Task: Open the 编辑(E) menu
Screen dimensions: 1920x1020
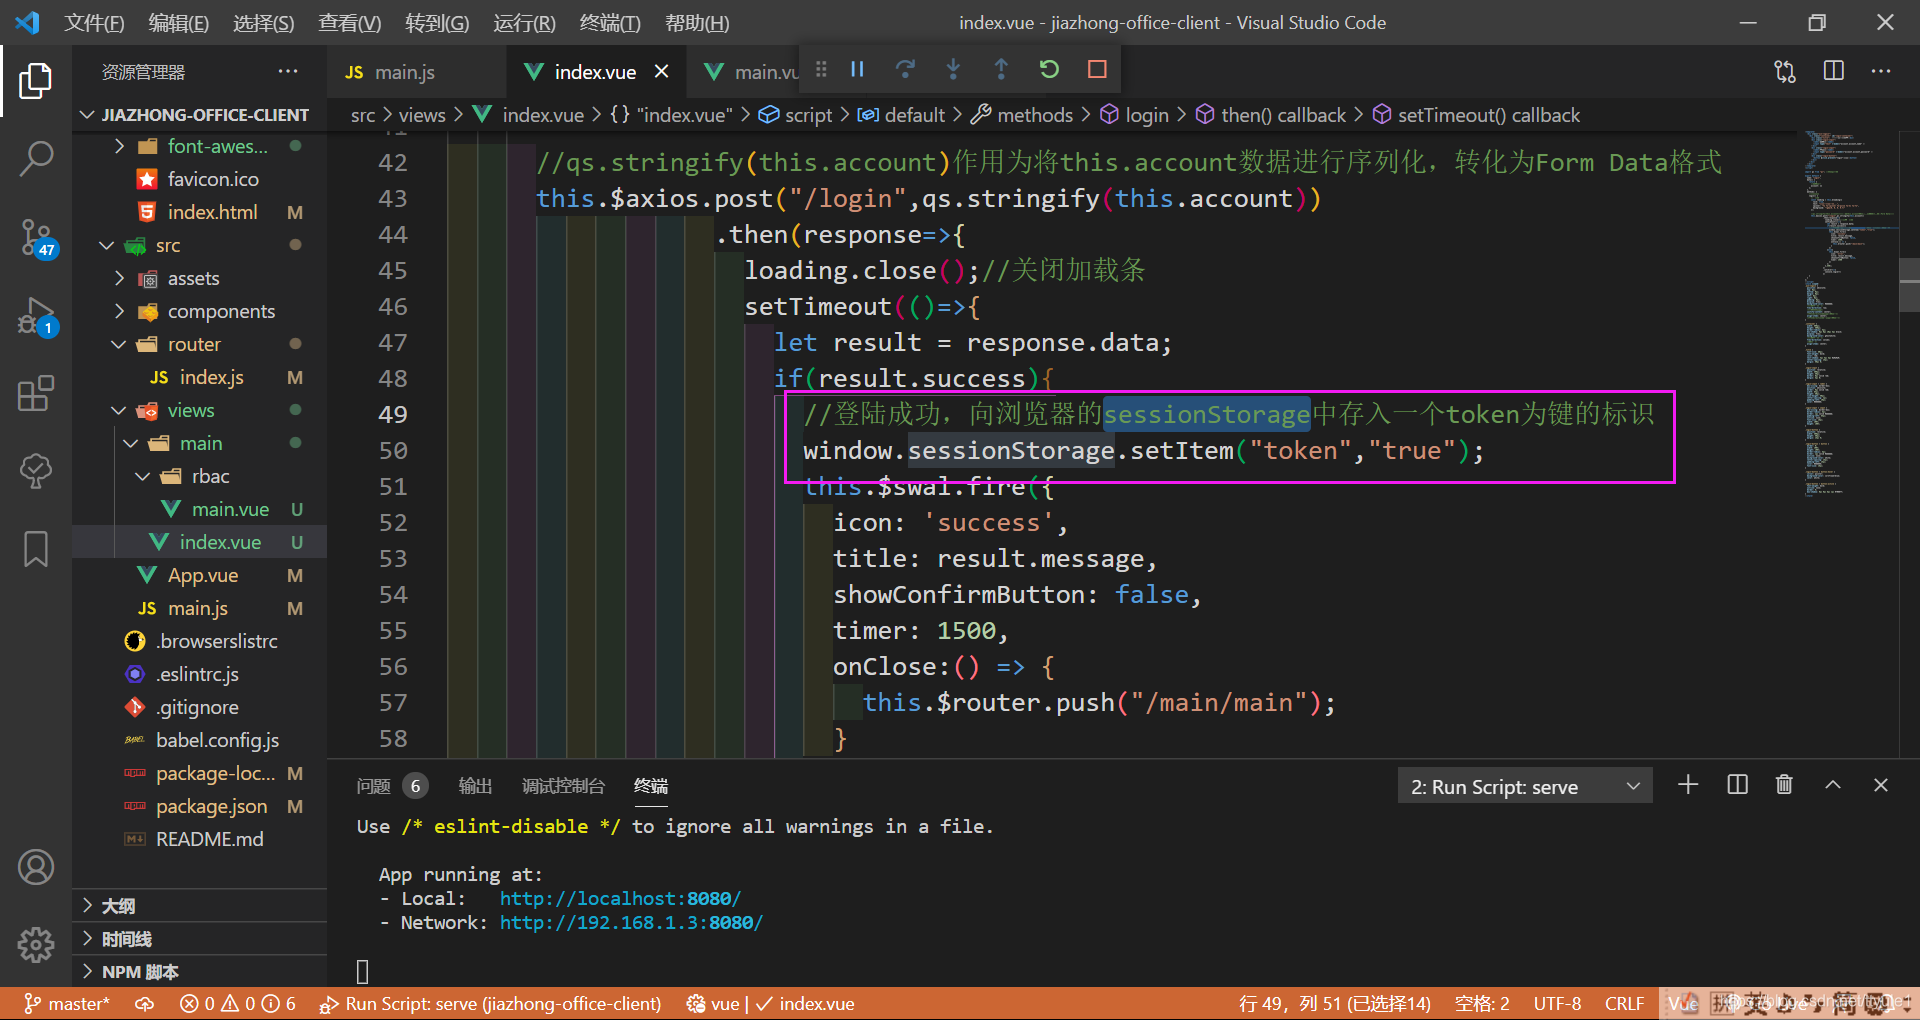Action: click(178, 23)
